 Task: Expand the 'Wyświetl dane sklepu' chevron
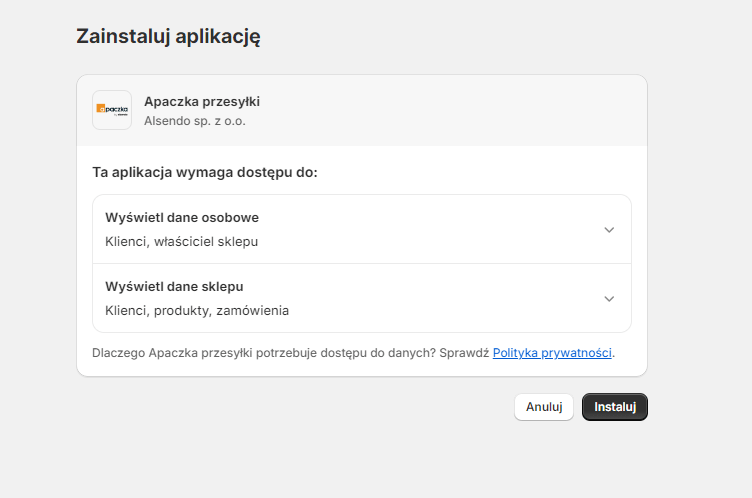click(x=609, y=298)
